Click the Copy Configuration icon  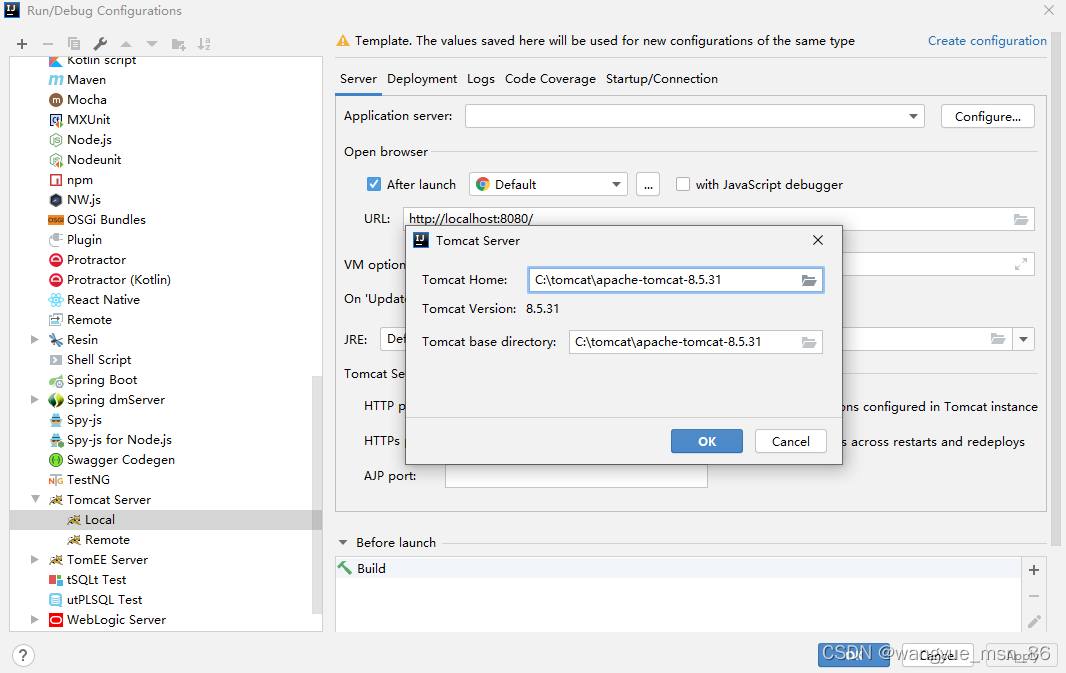[73, 44]
